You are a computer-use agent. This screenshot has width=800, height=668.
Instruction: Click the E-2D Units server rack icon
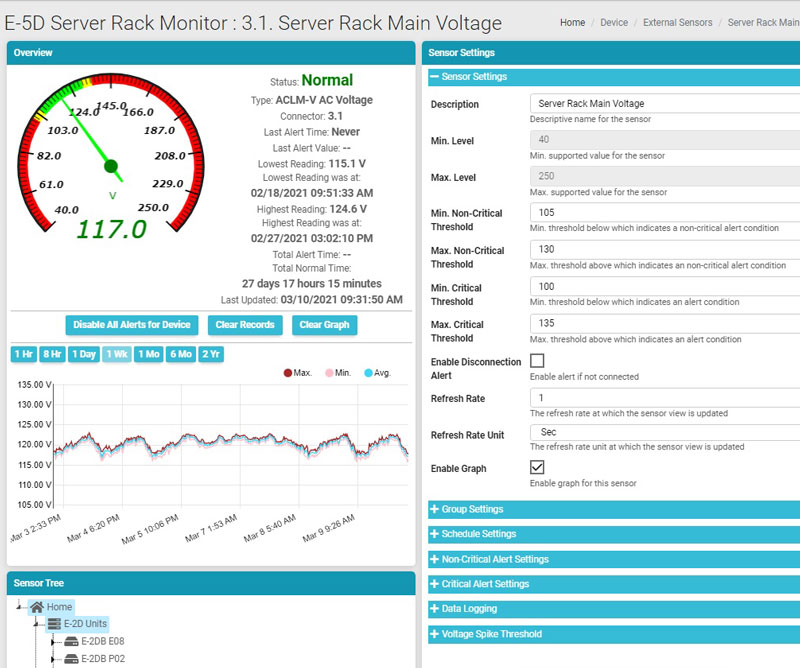point(54,624)
